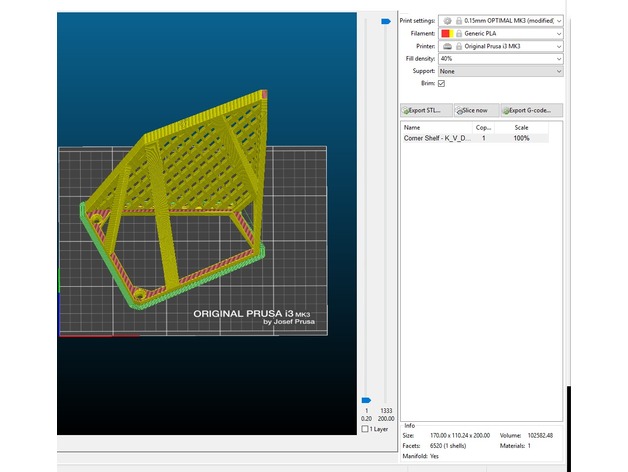Click the lock icon beside Original Prusa i3 MK3
Viewport: 628px width, 472px height.
tap(459, 46)
